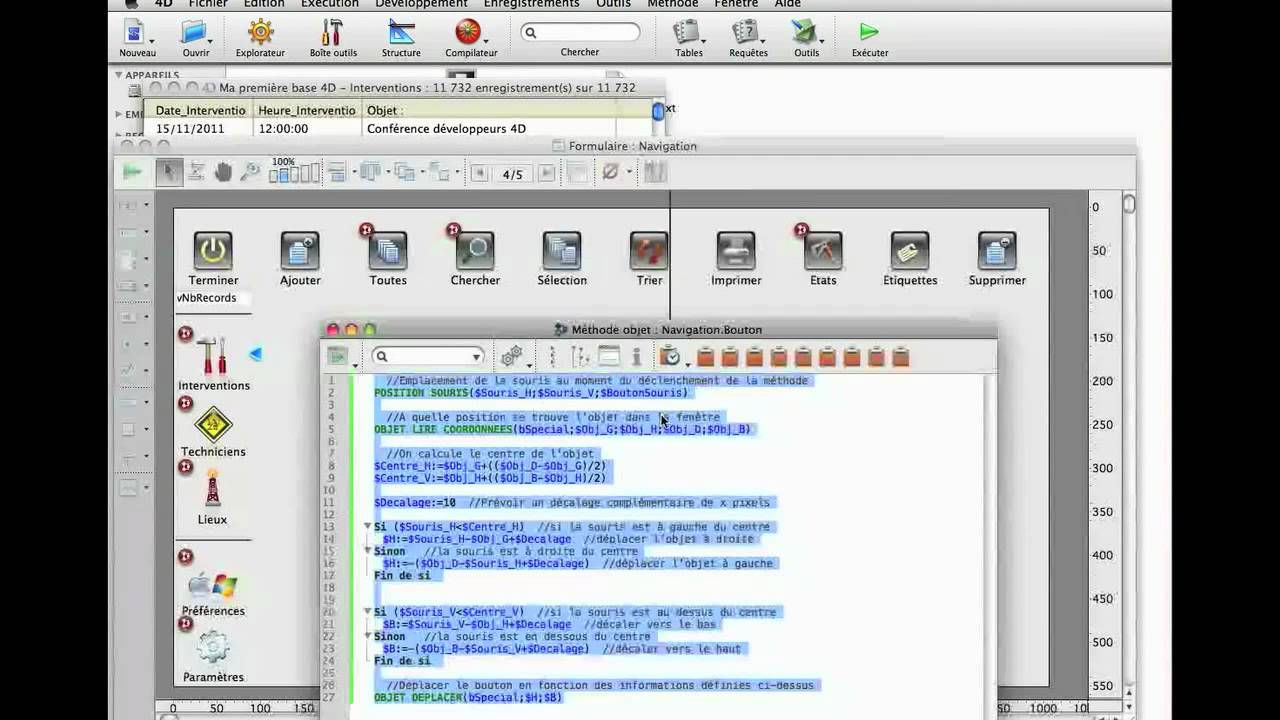Click the Toutes button icon on form
Screen dimensions: 1280x720
coord(388,250)
